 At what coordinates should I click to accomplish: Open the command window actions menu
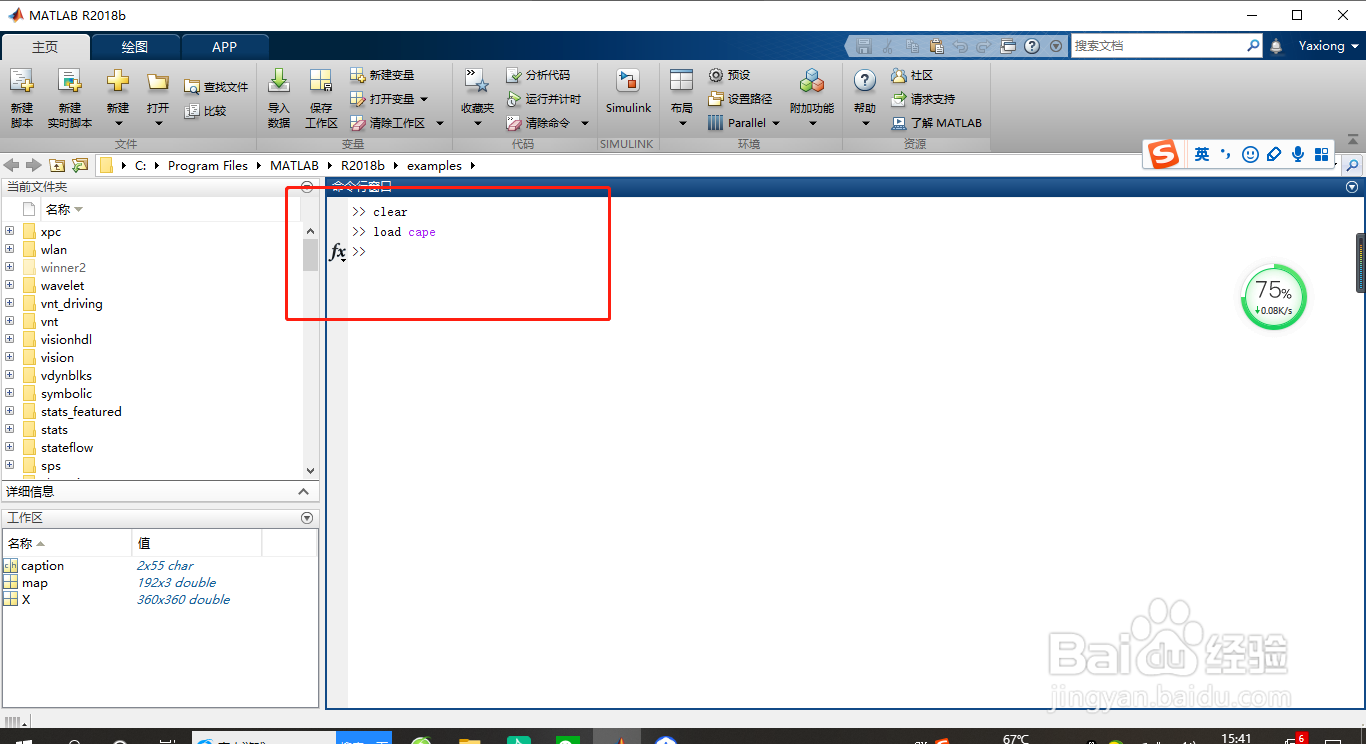point(1352,187)
